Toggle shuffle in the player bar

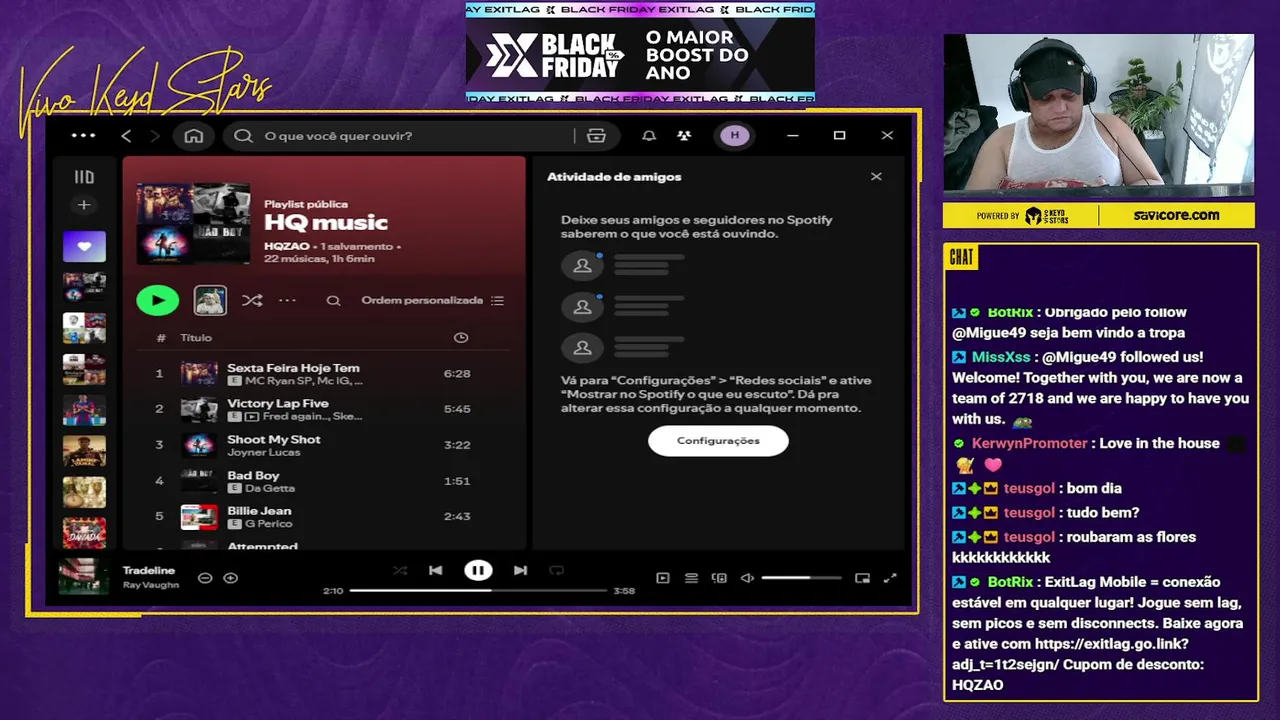pyautogui.click(x=400, y=571)
